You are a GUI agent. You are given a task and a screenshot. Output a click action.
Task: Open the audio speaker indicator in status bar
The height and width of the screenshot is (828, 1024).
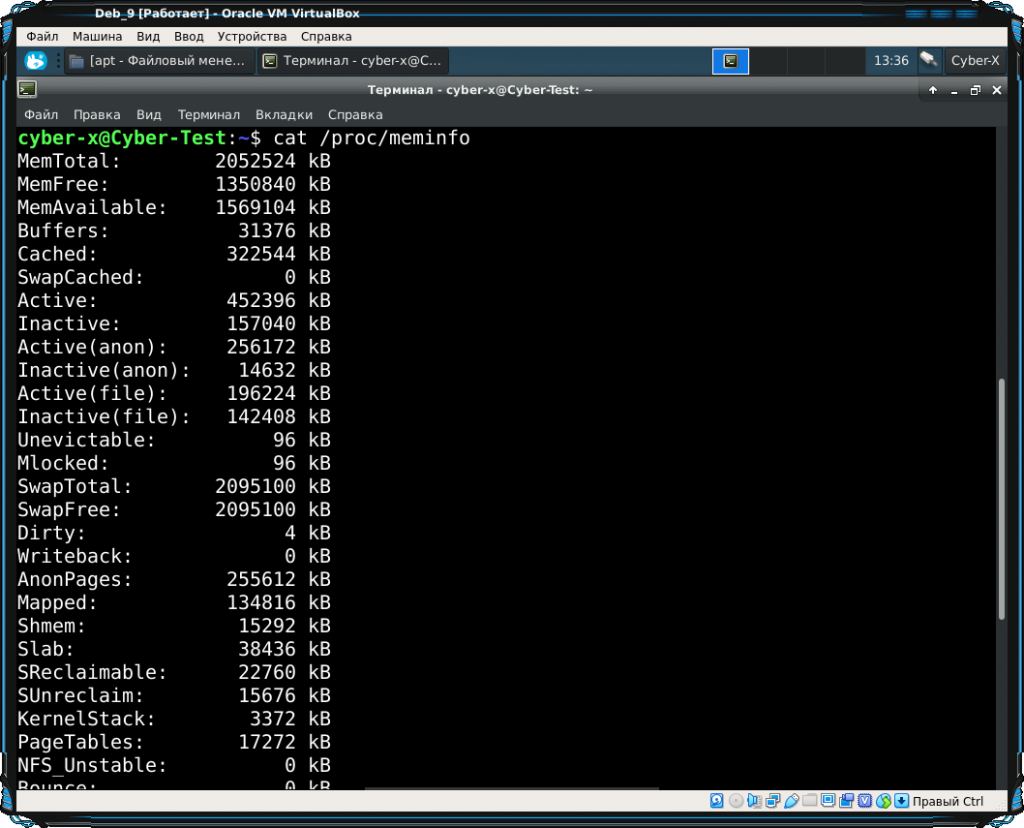click(755, 801)
